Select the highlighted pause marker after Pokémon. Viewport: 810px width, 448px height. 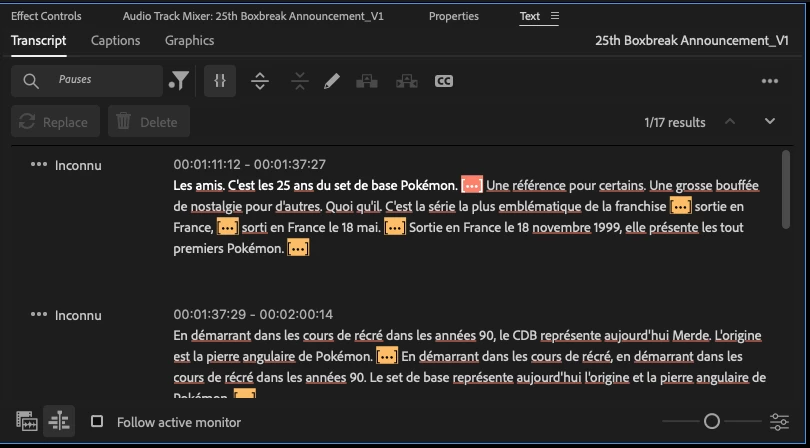472,185
